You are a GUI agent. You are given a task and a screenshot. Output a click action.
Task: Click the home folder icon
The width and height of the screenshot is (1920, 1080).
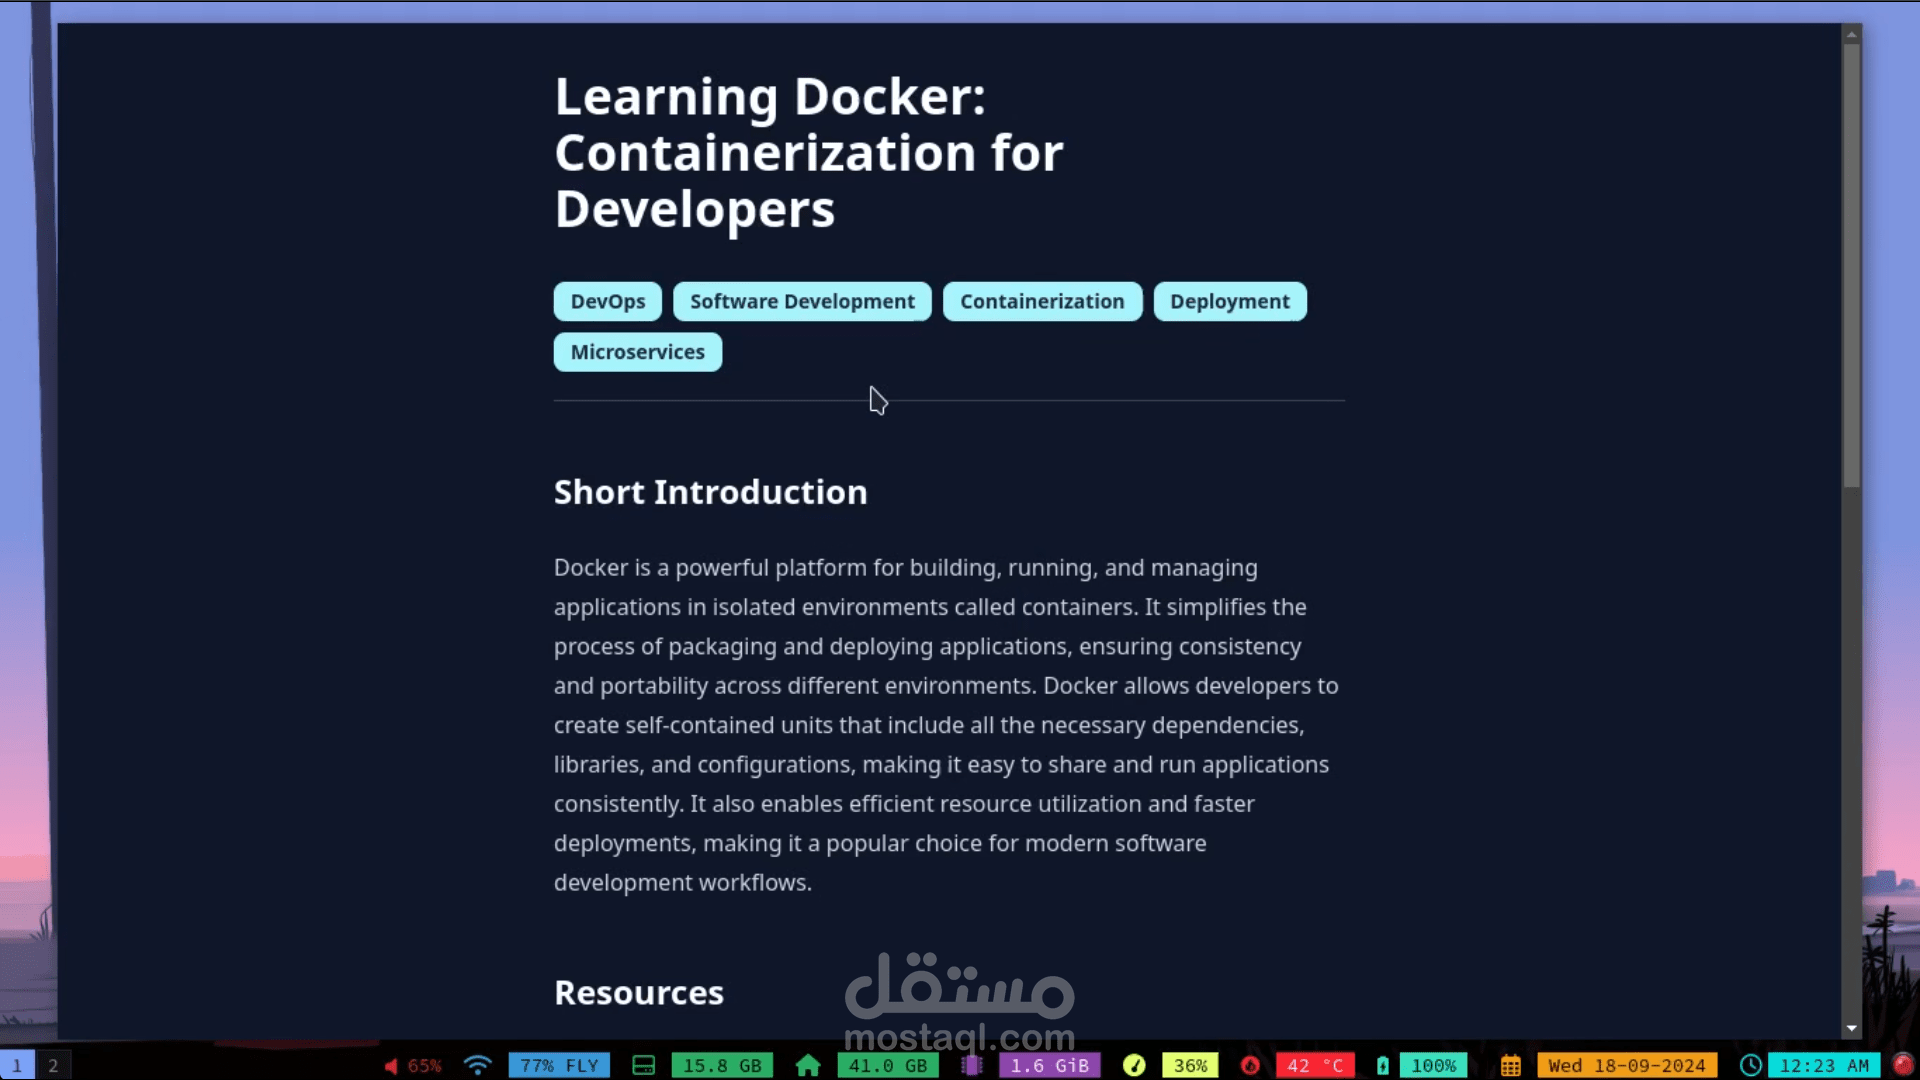pos(808,1066)
